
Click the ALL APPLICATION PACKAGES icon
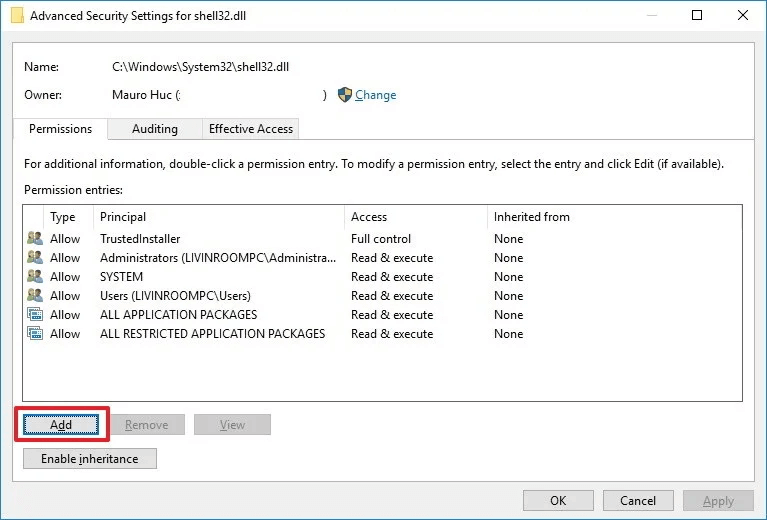coord(35,315)
